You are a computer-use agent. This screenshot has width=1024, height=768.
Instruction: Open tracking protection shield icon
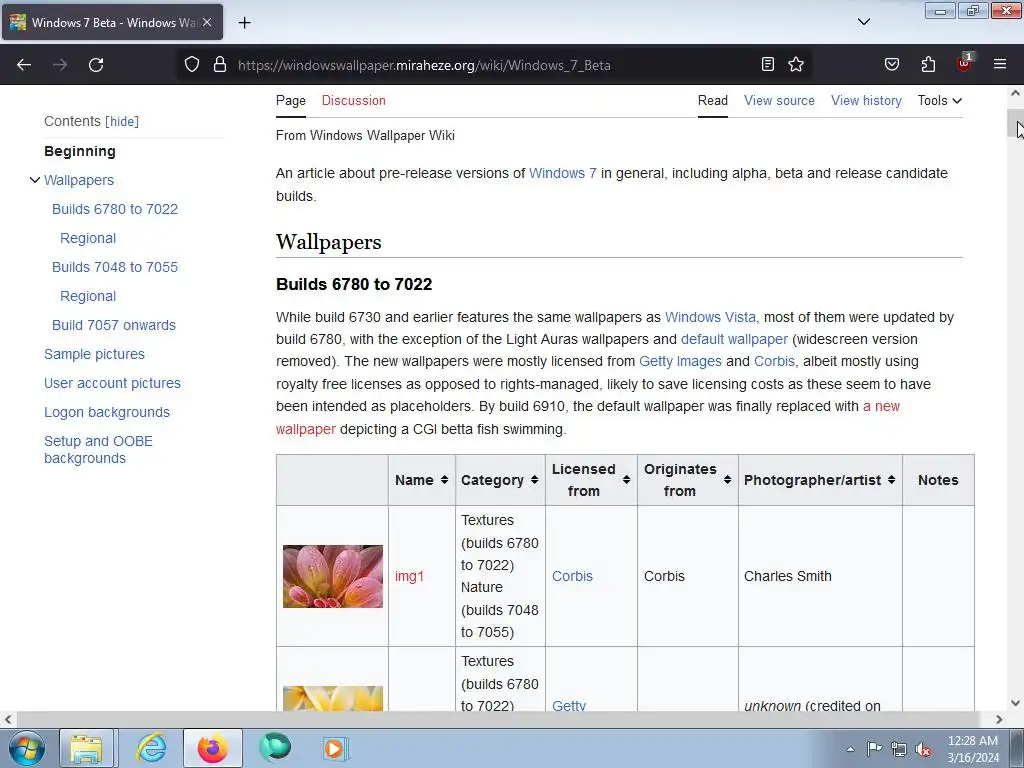191,65
